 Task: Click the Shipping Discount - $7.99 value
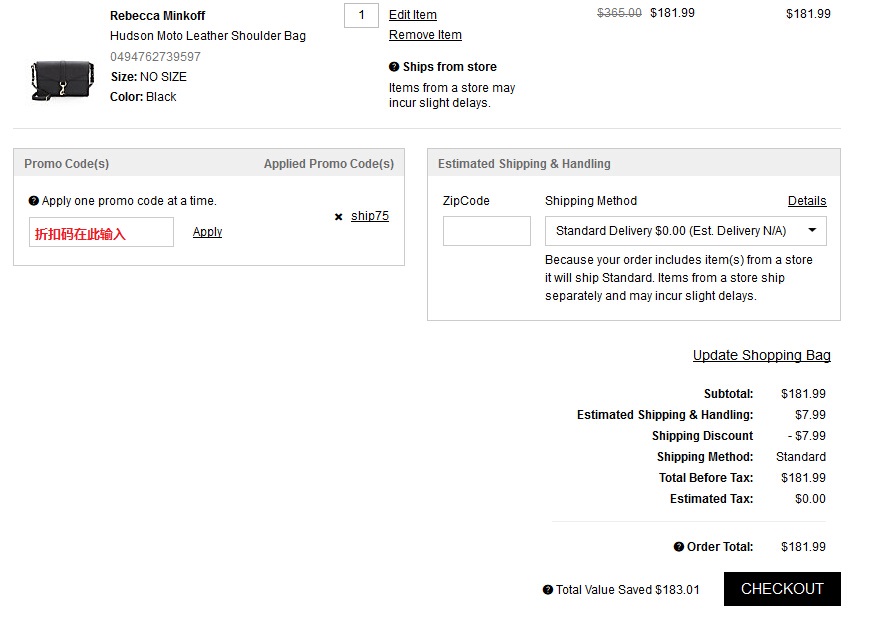[x=807, y=436]
